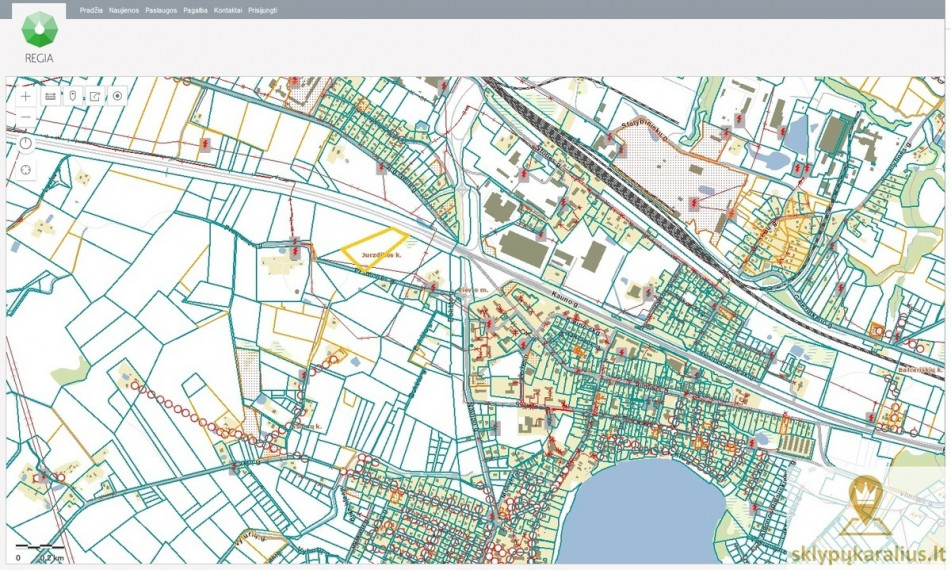Image resolution: width=951 pixels, height=570 pixels.
Task: Open the ruler measurement tool
Action: (x=50, y=96)
